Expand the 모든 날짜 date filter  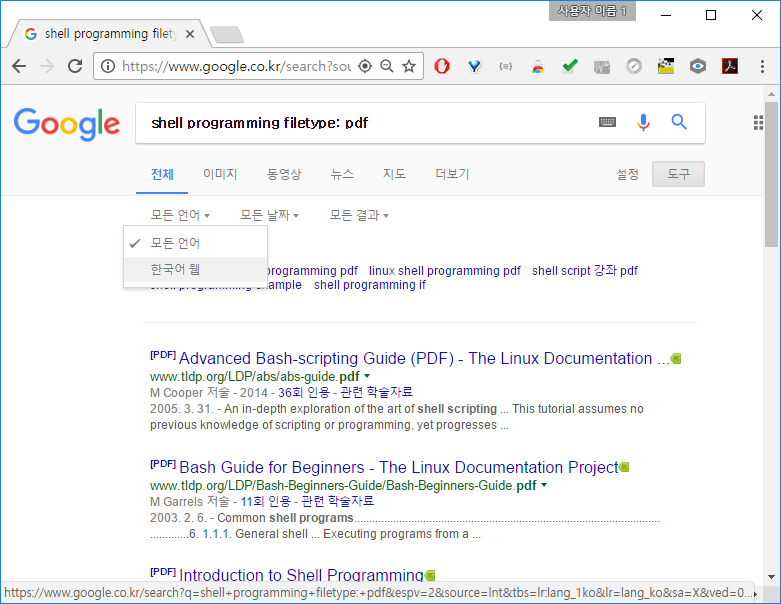[x=269, y=215]
